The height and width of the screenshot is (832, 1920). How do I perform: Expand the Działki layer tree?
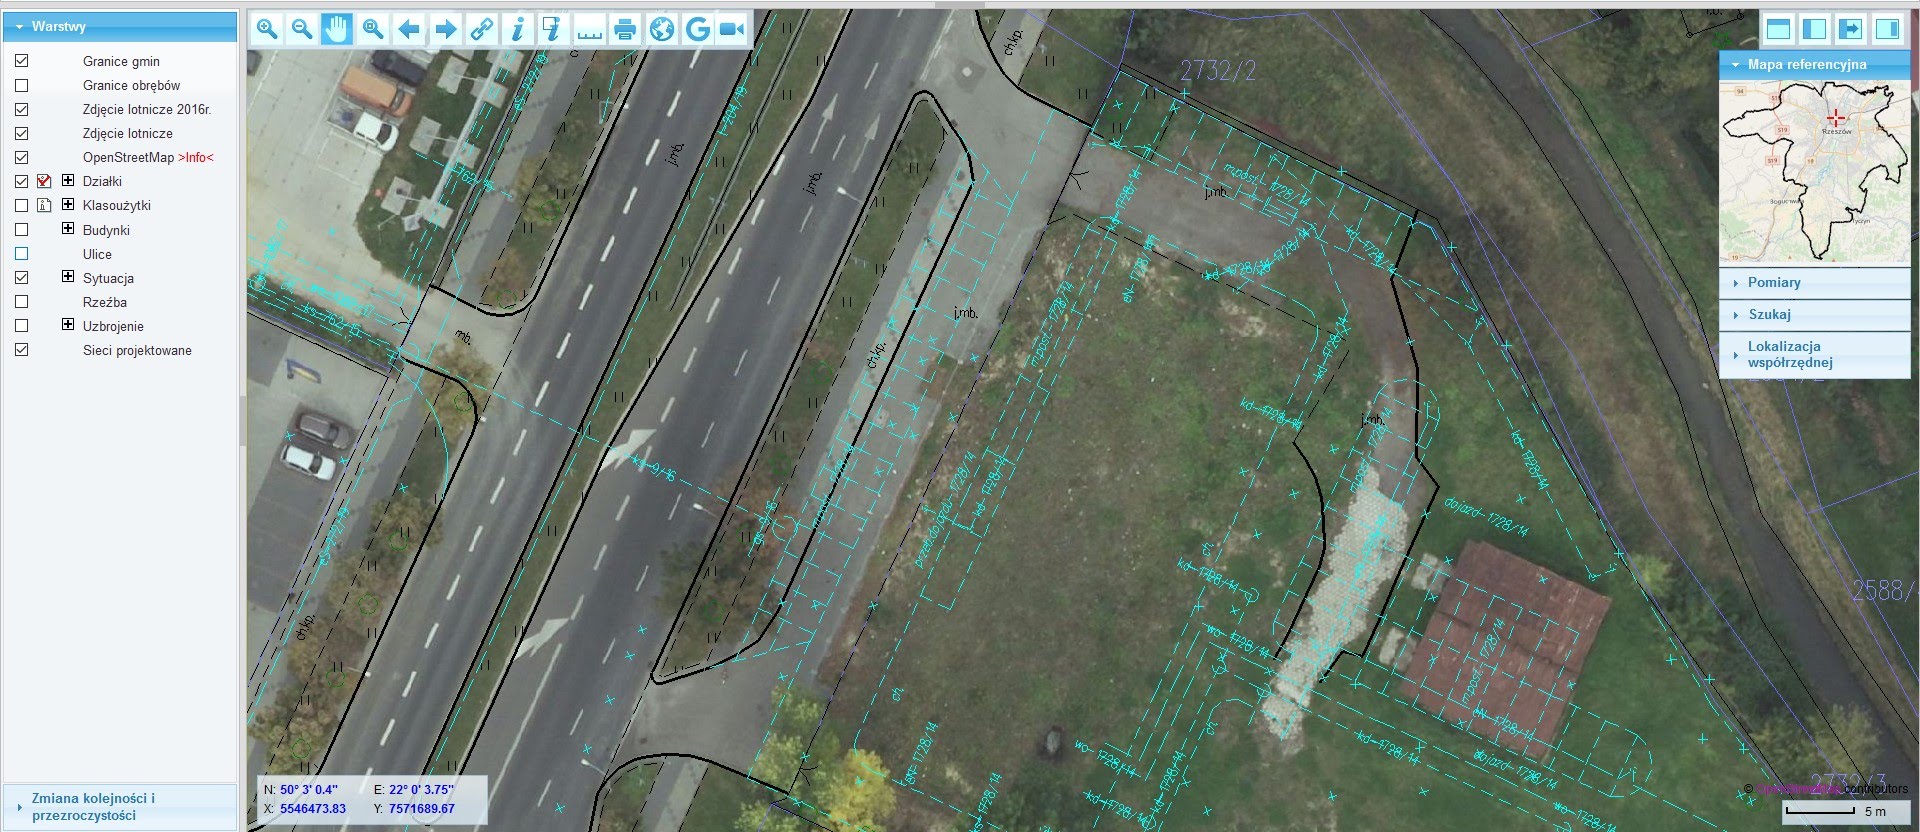point(68,180)
